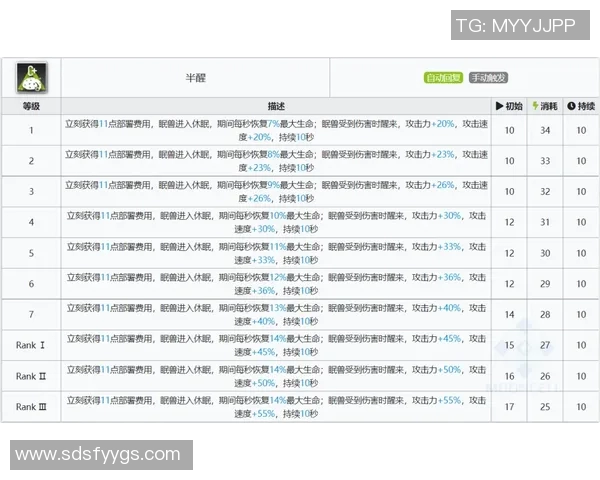Select the green 自动回复 tag
Image resolution: width=600 pixels, height=480 pixels.
click(x=443, y=78)
